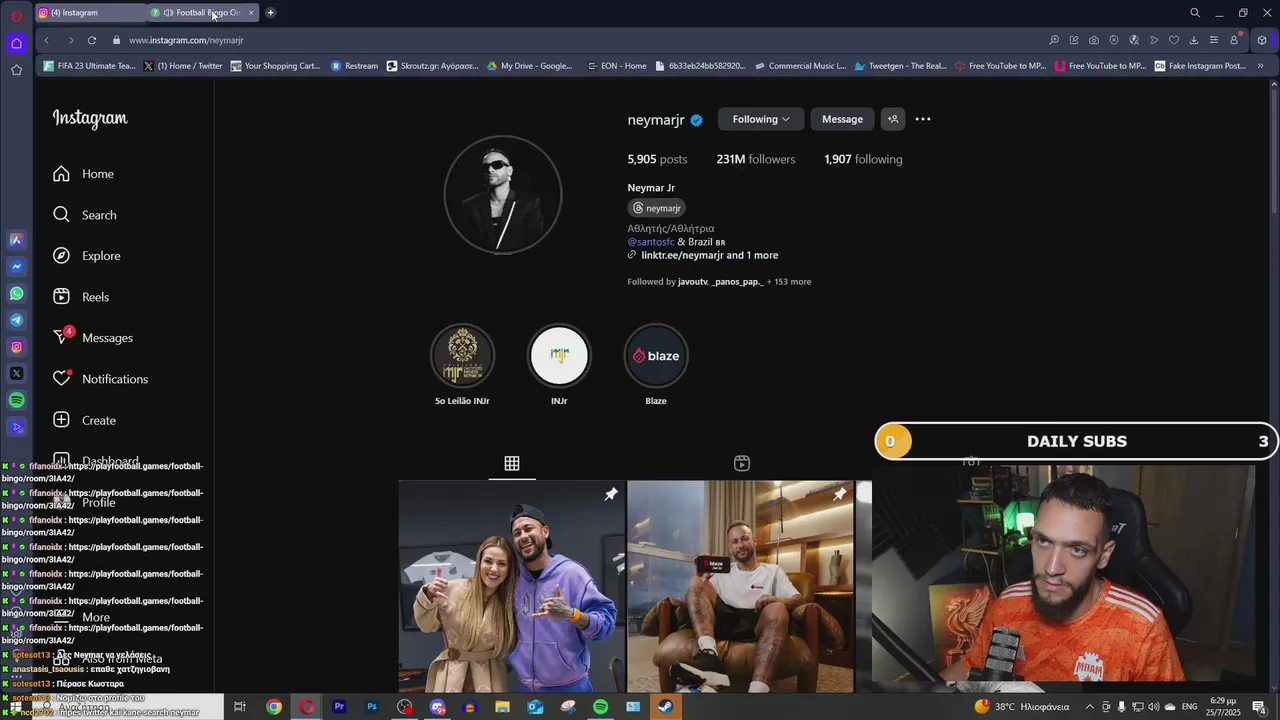Open Opera sidebar Spotify icon

16,400
